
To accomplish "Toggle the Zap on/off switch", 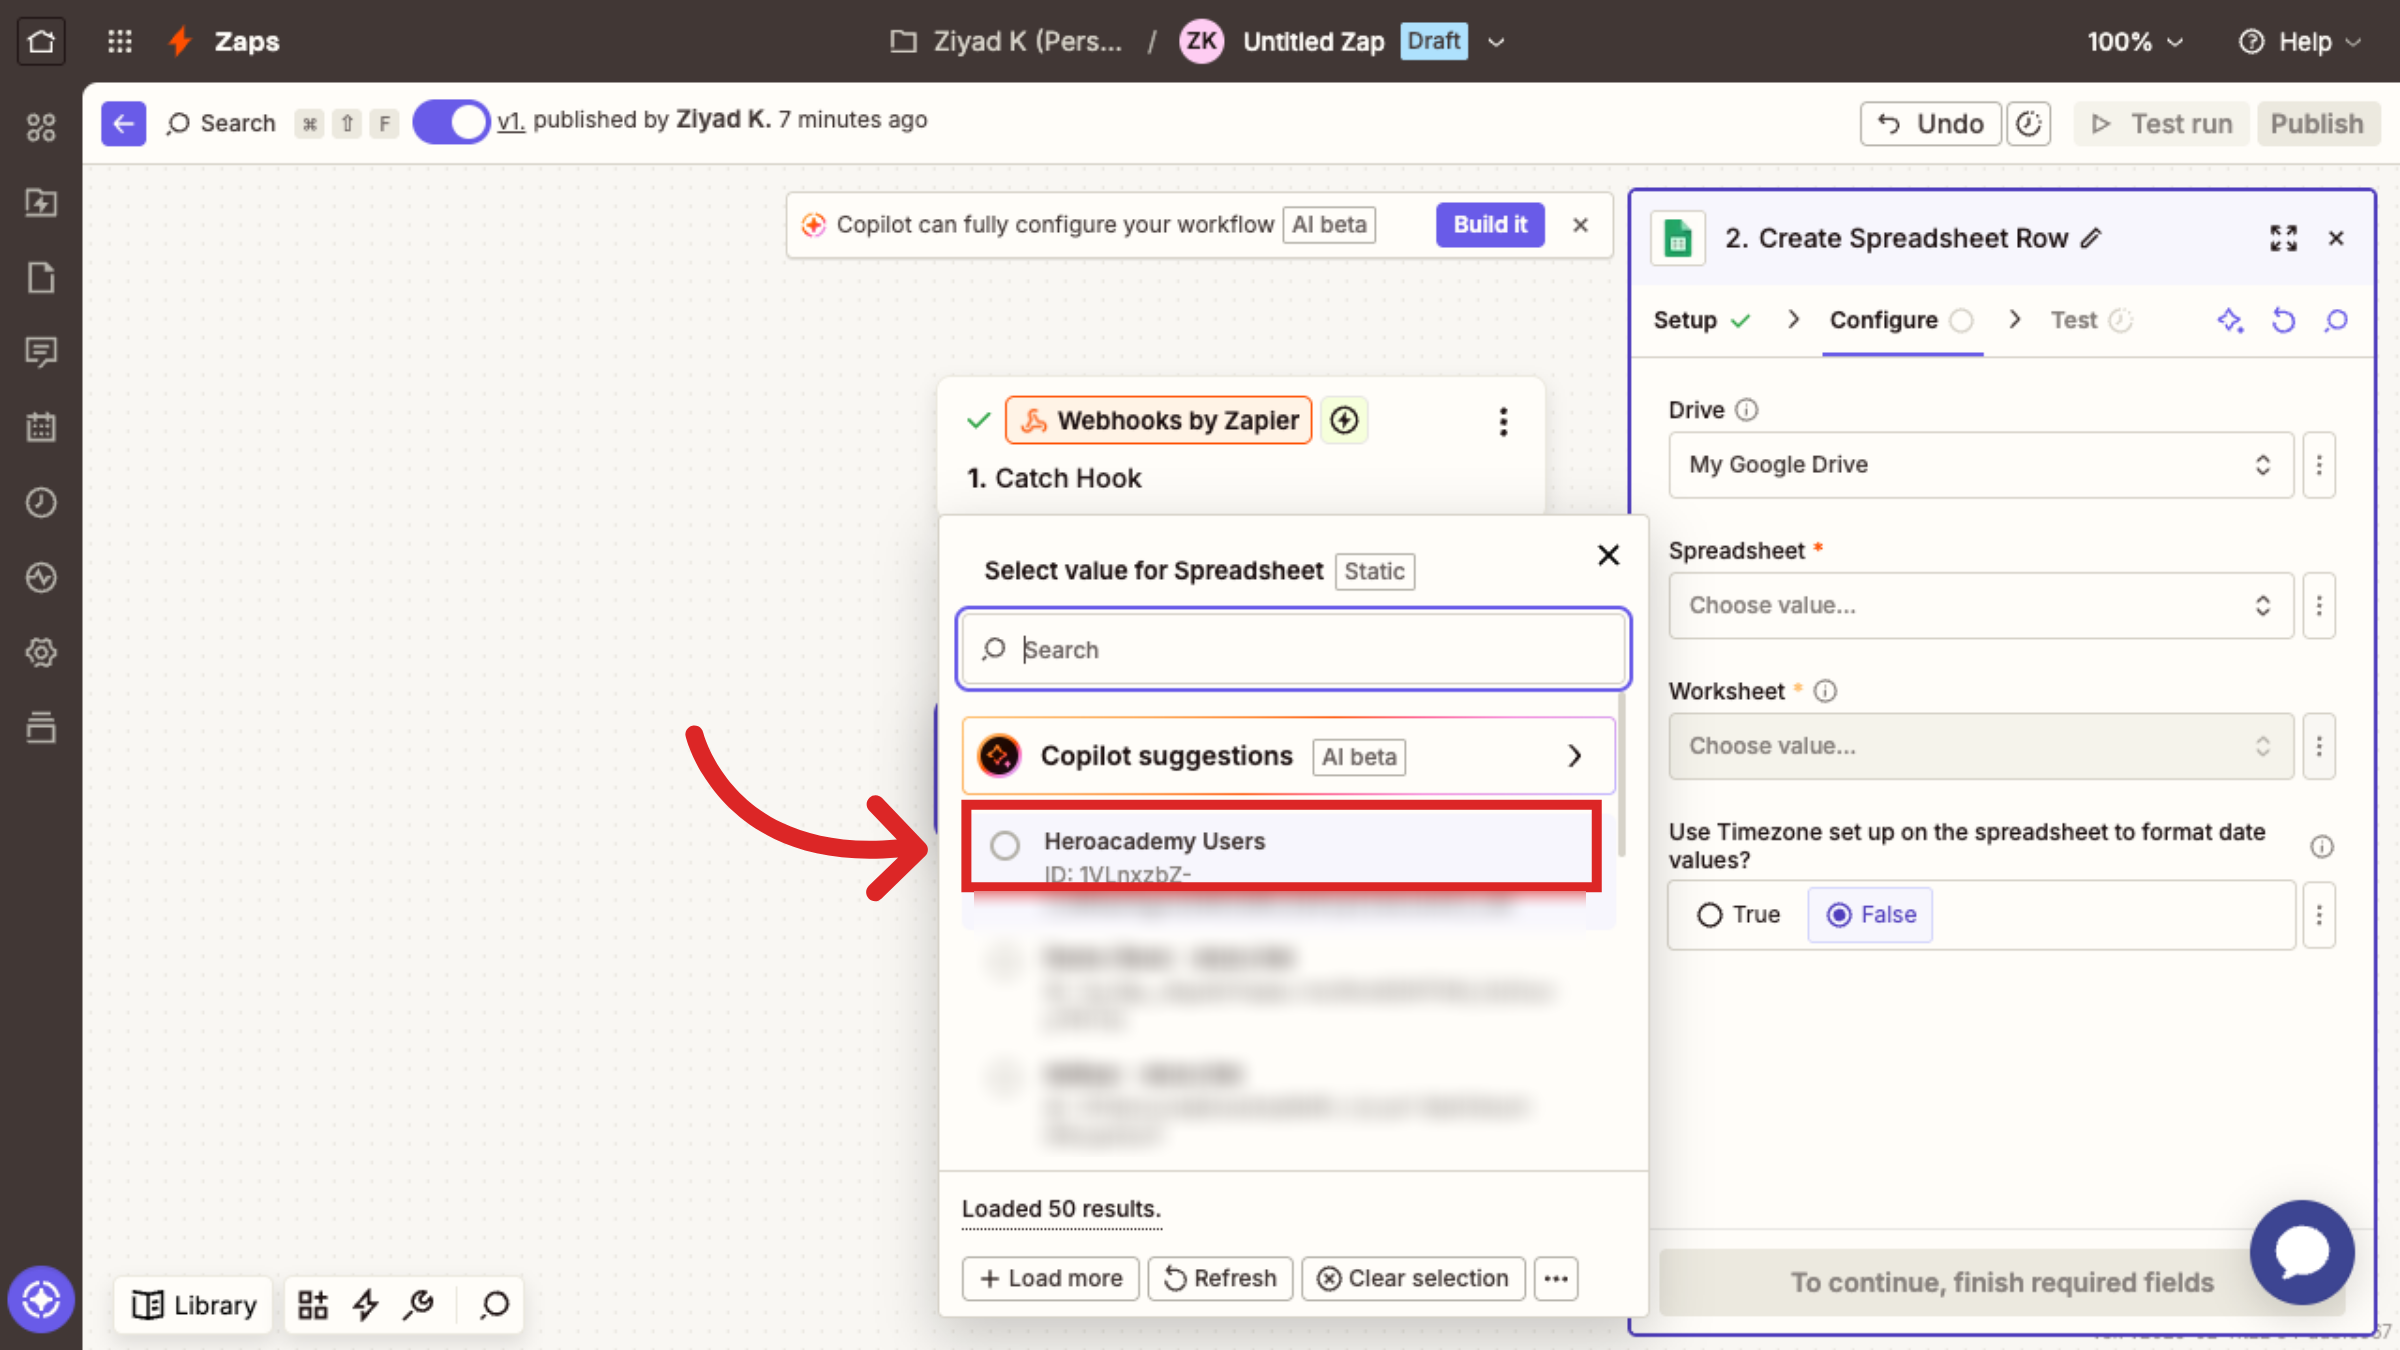I will tap(451, 122).
